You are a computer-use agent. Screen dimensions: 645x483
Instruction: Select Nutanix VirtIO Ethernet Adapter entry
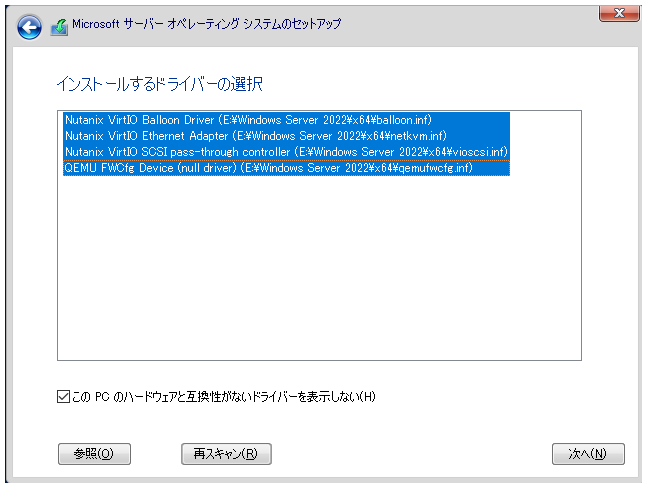[286, 136]
